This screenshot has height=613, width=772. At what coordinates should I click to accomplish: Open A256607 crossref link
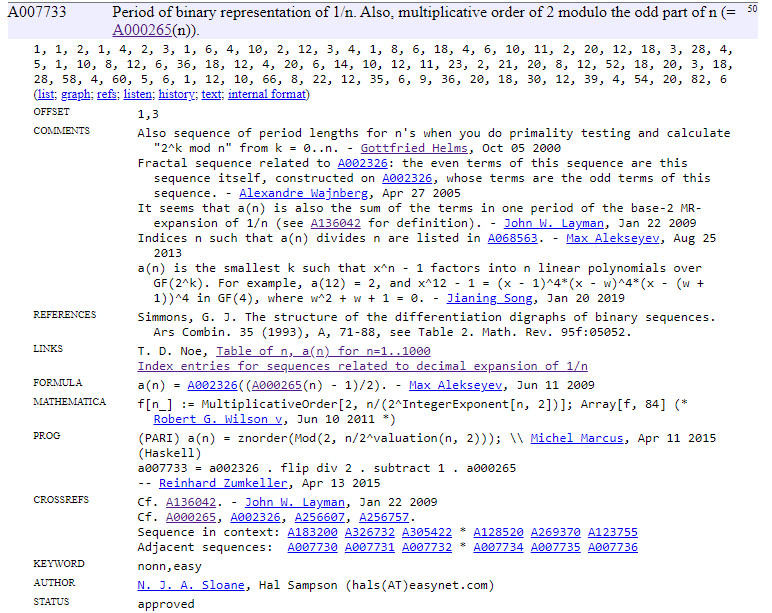tap(320, 517)
